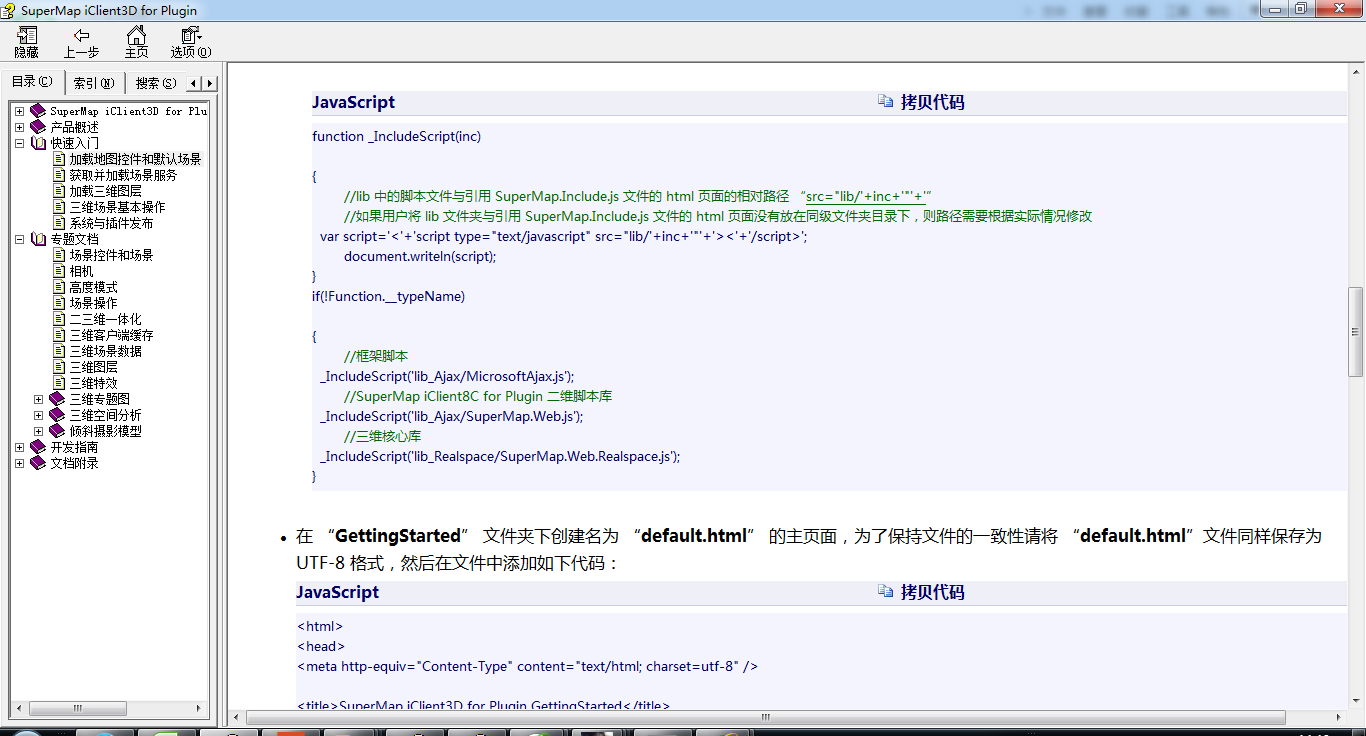Click the first 拷贝代码 link
The image size is (1366, 736).
932,102
